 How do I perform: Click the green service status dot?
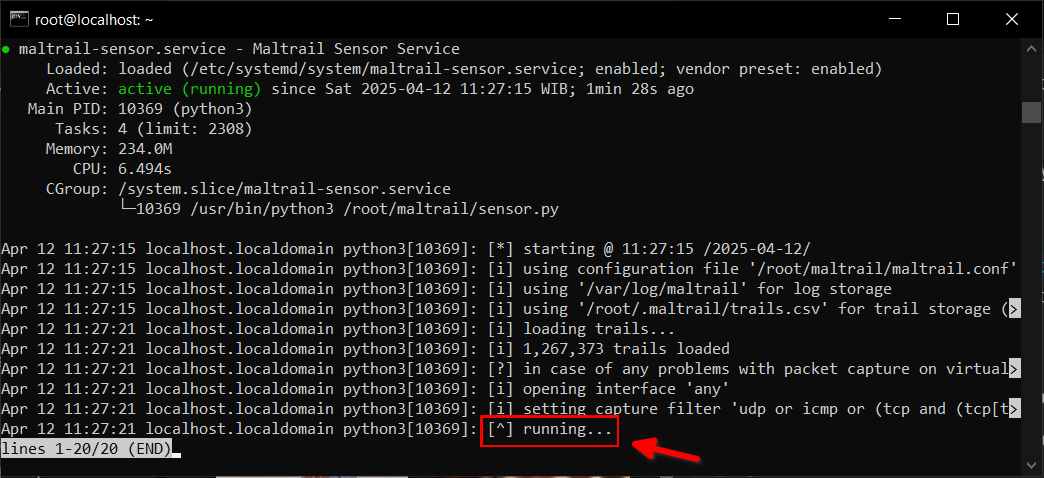pyautogui.click(x=6, y=49)
